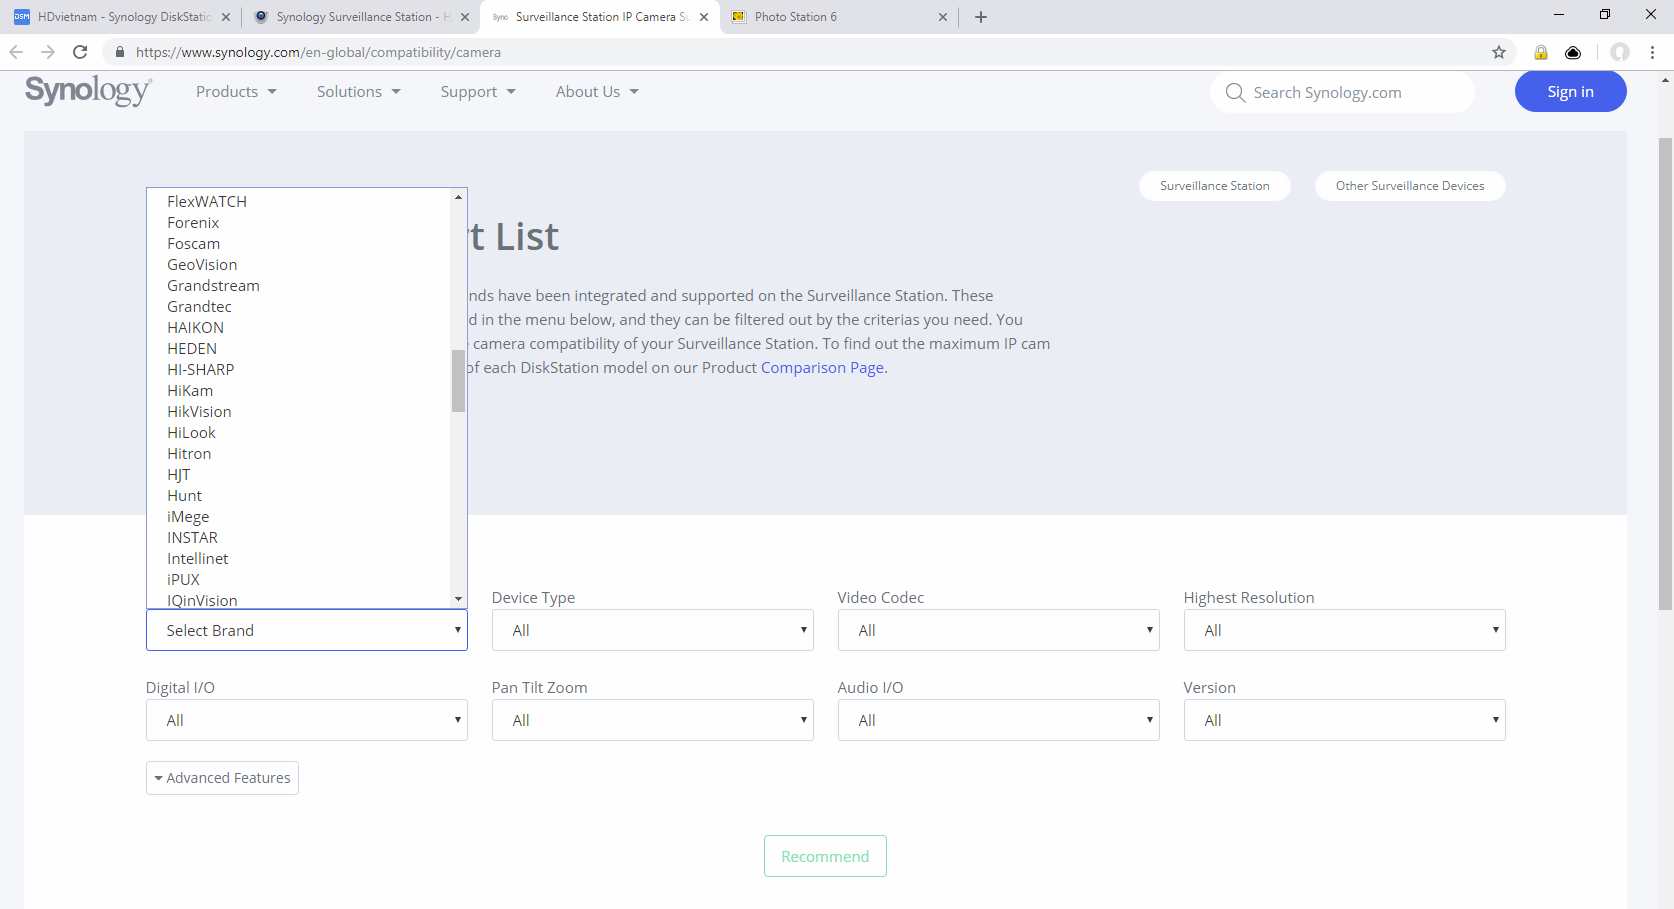Click Other Surveillance Devices button

(x=1409, y=186)
